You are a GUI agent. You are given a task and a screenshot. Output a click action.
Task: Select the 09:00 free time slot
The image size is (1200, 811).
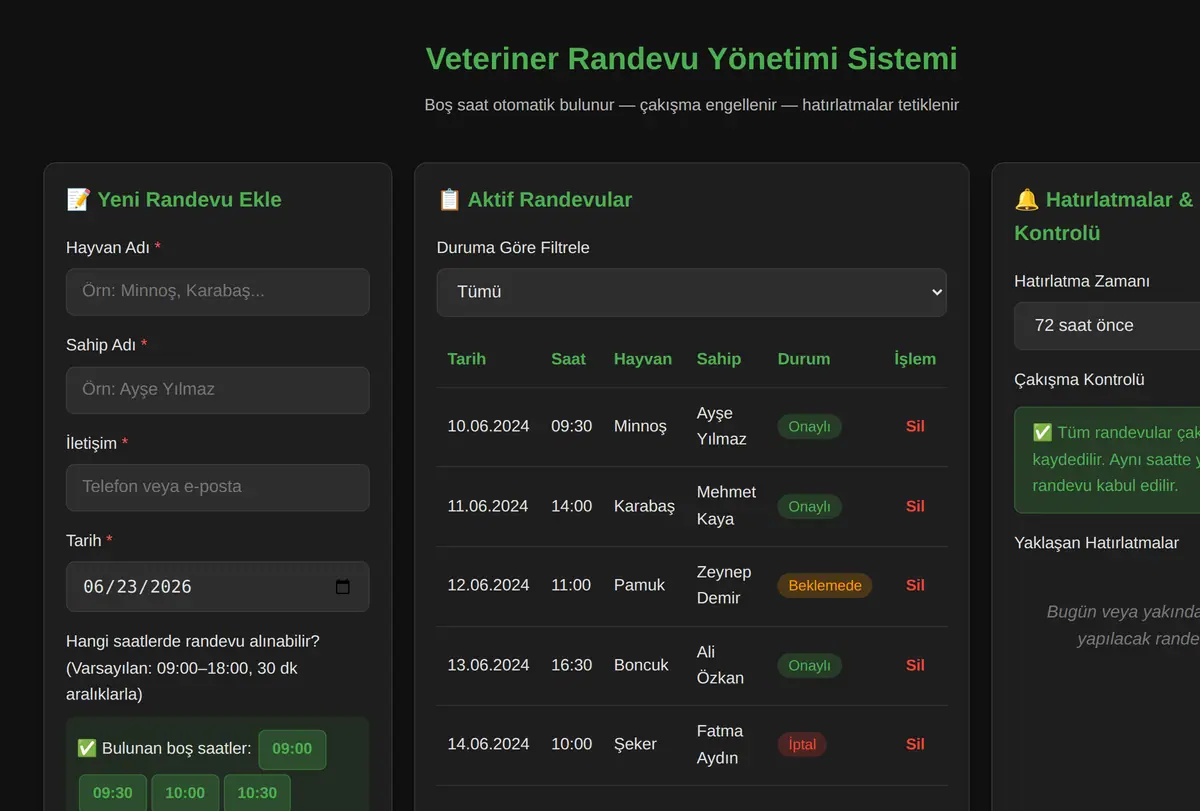click(292, 749)
